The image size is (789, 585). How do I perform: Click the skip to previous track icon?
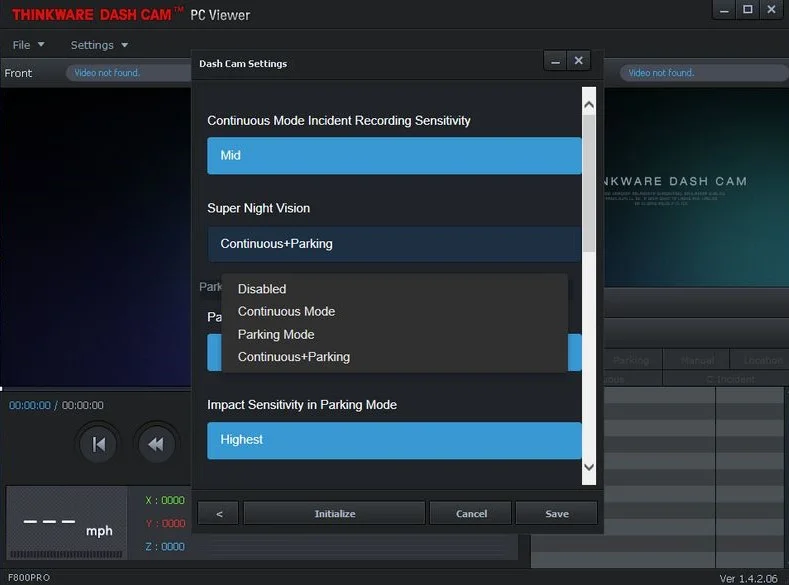point(98,444)
